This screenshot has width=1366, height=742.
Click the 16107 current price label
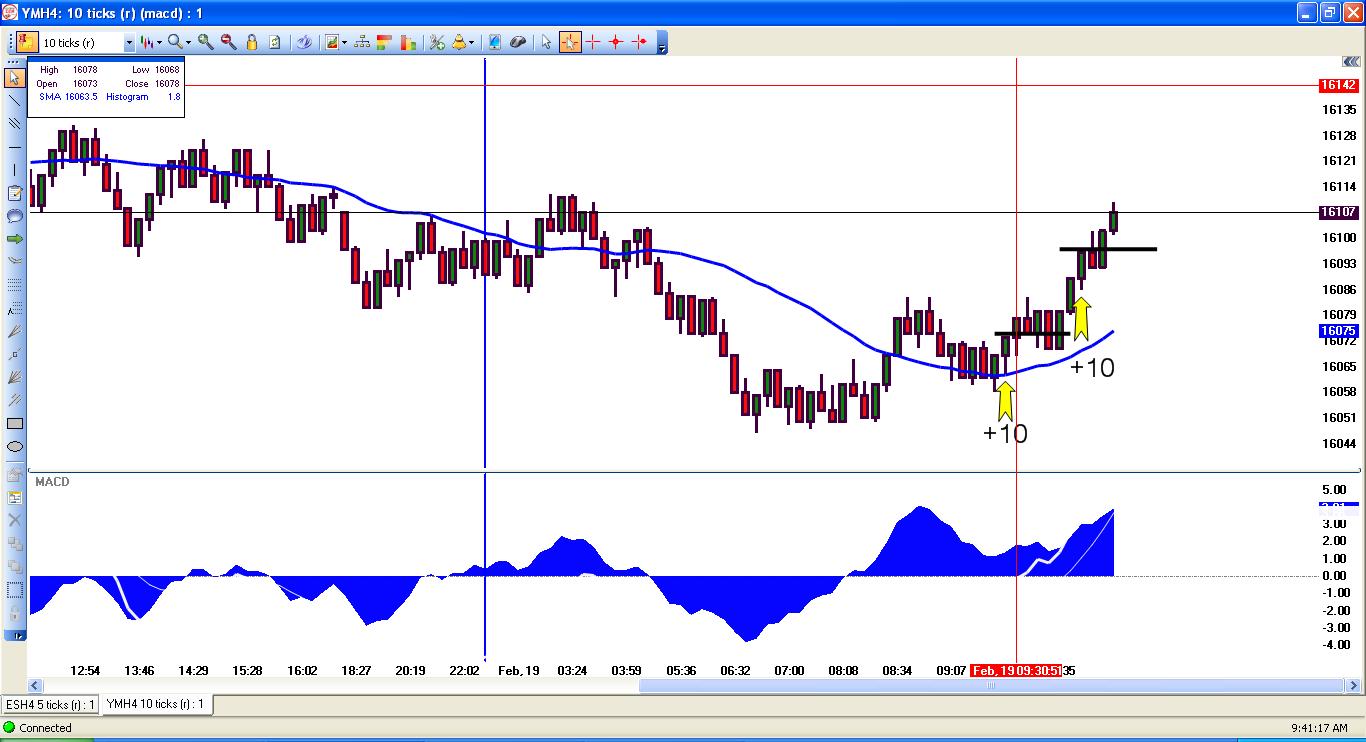(1338, 212)
